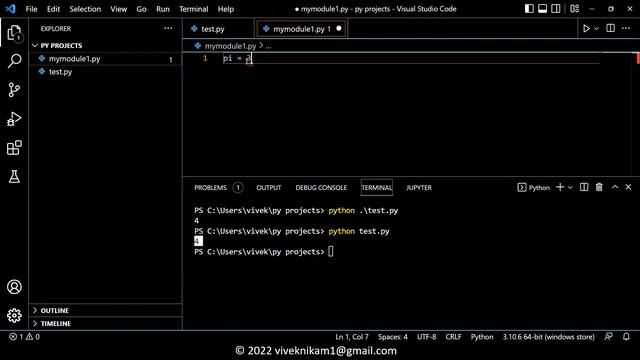The height and width of the screenshot is (360, 640).
Task: Open the Help menu
Action: 226,9
